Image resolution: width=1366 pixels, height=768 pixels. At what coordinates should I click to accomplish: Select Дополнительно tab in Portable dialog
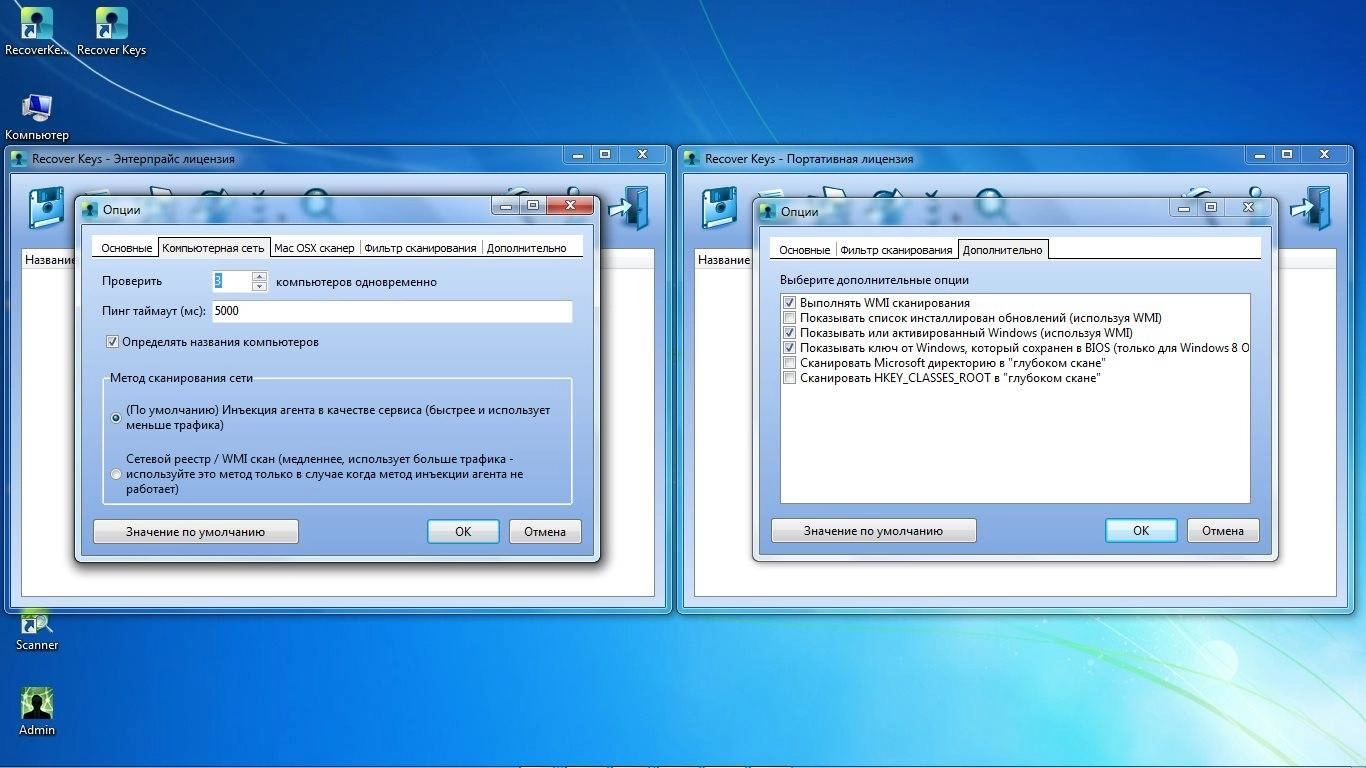pos(1003,249)
